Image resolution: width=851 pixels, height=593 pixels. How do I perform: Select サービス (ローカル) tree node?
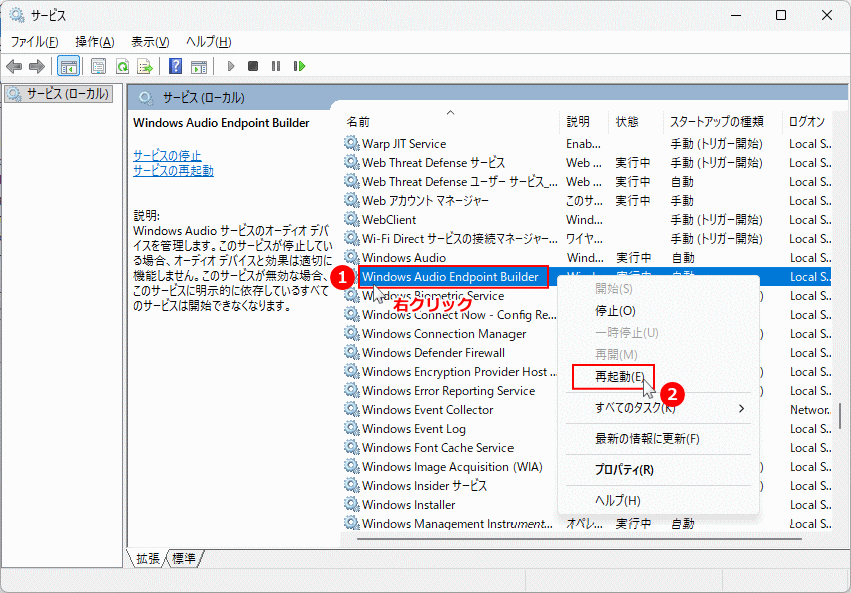[59, 94]
